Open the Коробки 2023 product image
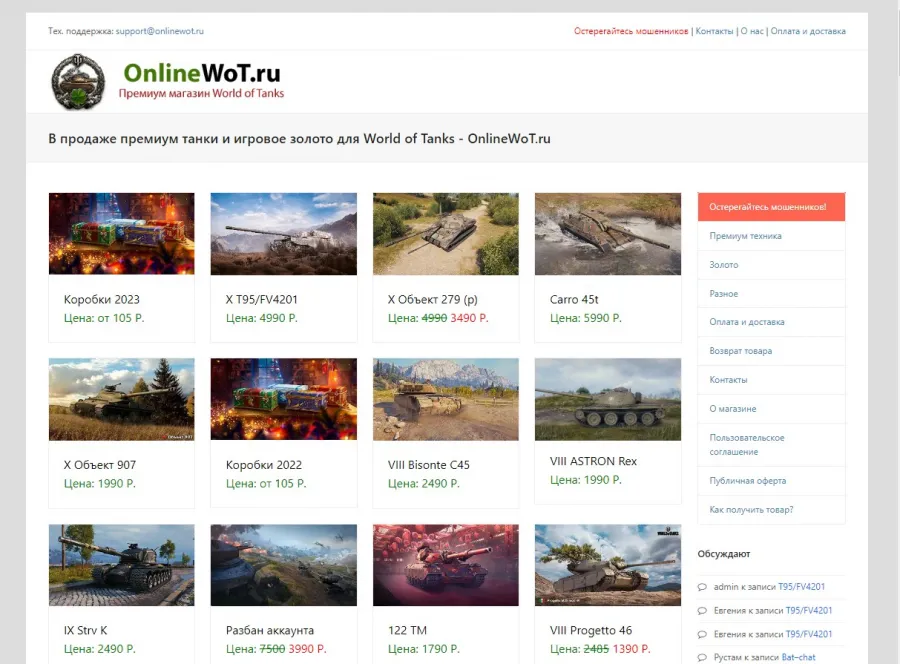Image resolution: width=900 pixels, height=664 pixels. (x=122, y=234)
